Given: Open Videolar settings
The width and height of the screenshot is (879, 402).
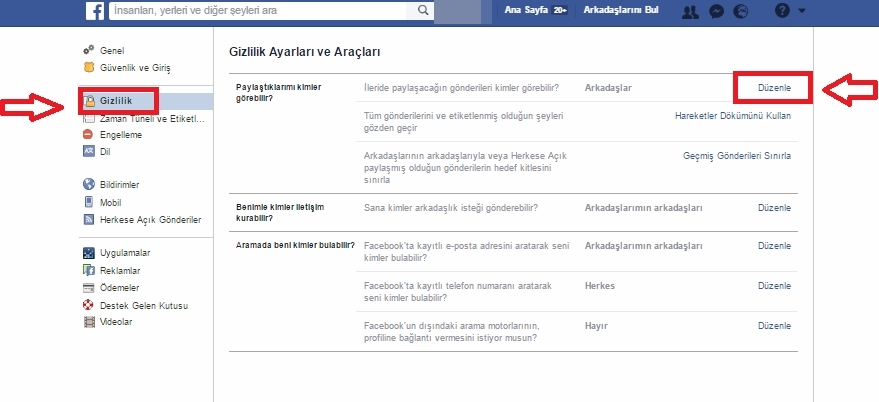Looking at the screenshot, I should [x=116, y=322].
